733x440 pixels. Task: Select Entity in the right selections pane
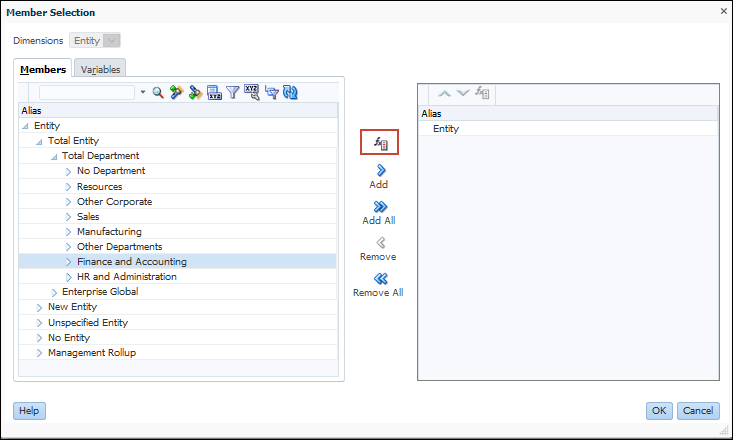pyautogui.click(x=446, y=129)
